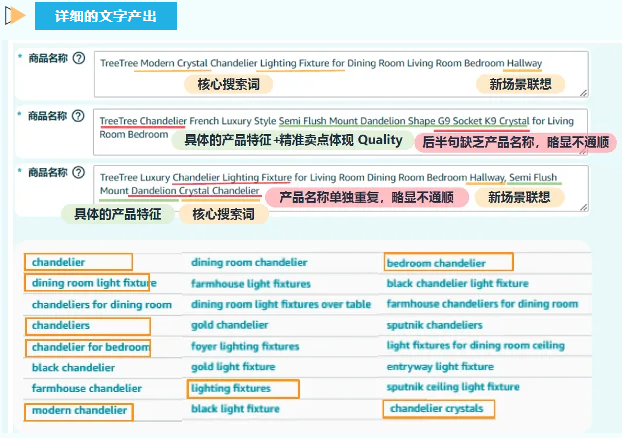The image size is (622, 438).
Task: Click the help icon beside the first 商品名称 label
Action: click(x=78, y=60)
